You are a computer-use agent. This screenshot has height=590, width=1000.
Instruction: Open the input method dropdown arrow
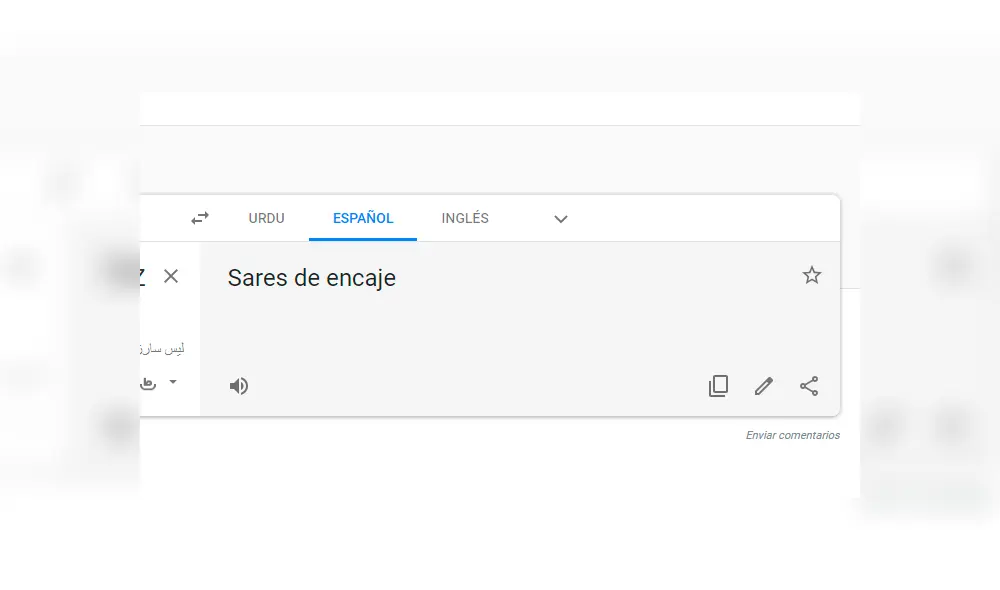click(x=172, y=383)
